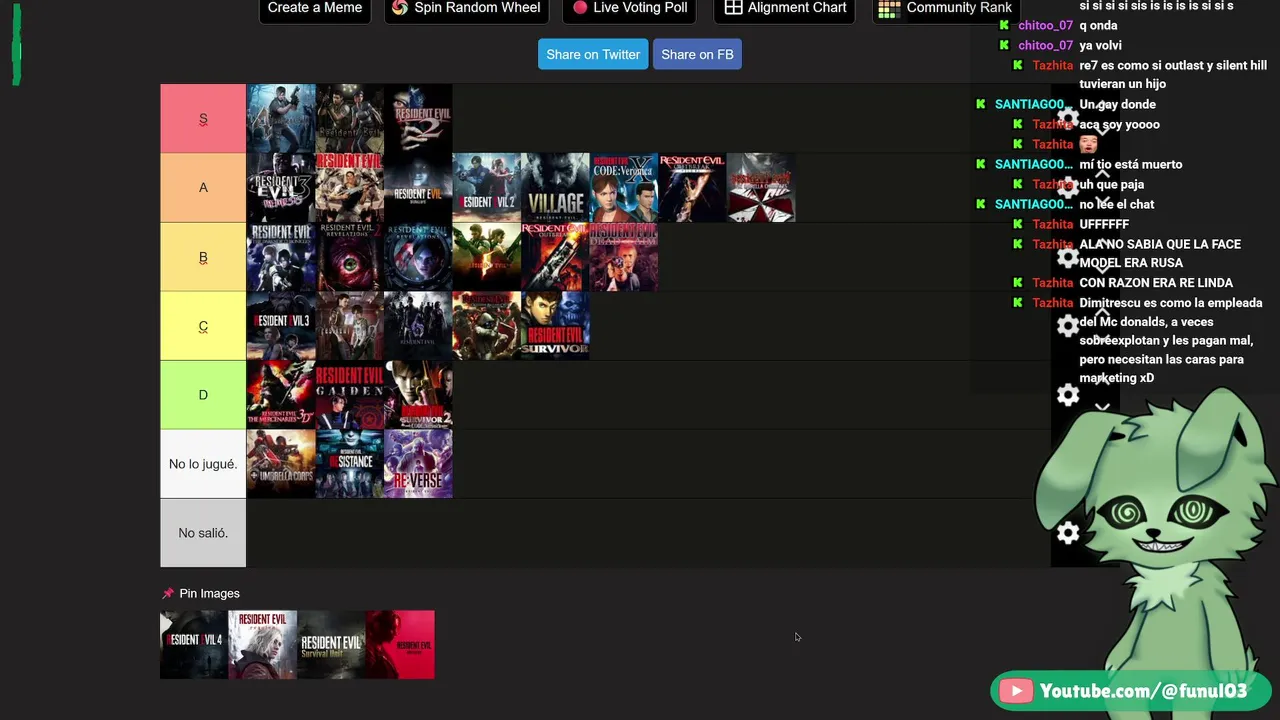Screen dimensions: 1280x720
Task: Open settings gear for B tier row
Action: click(1068, 256)
